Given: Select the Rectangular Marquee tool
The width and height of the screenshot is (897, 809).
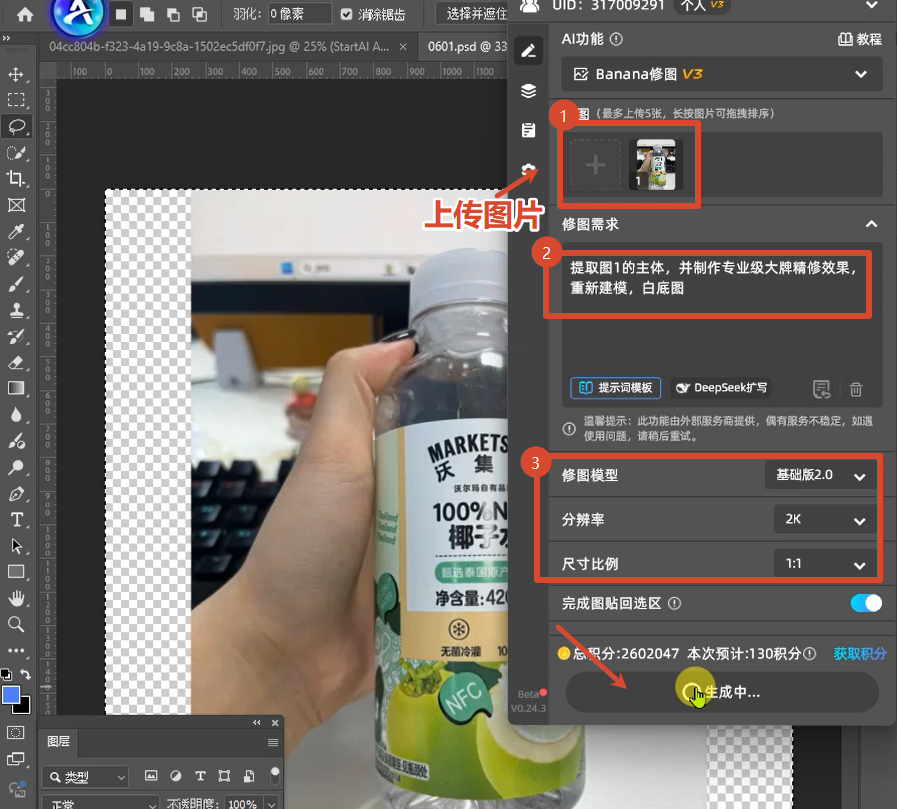Looking at the screenshot, I should [x=16, y=100].
